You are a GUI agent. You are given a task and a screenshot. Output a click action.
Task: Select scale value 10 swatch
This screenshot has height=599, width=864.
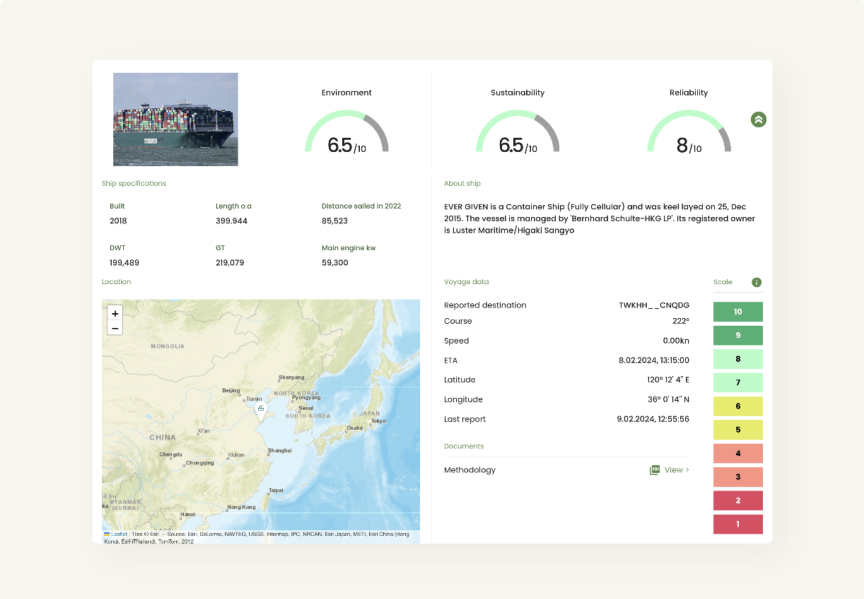(x=738, y=311)
